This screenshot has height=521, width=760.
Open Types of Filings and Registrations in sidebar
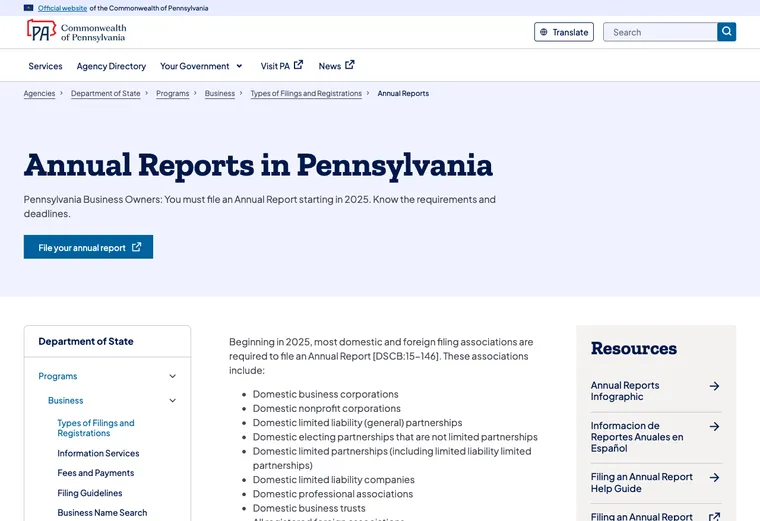click(x=95, y=428)
